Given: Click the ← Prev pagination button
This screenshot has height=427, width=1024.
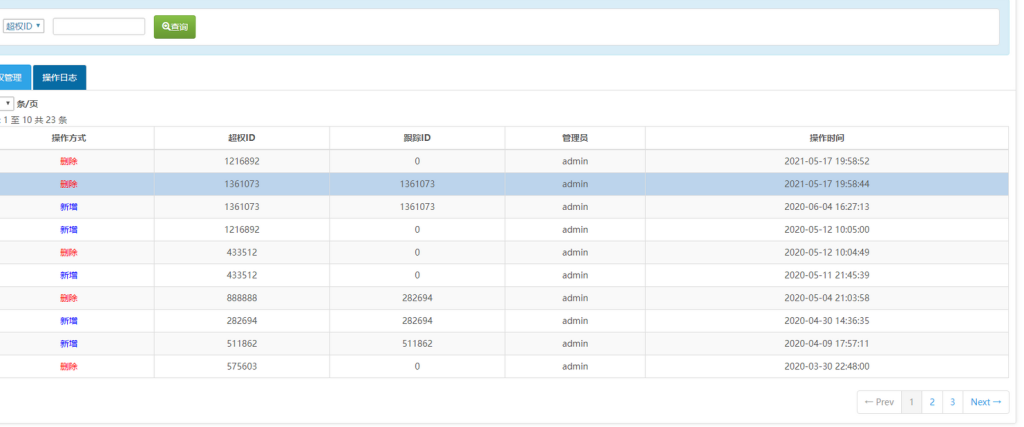Looking at the screenshot, I should click(879, 402).
